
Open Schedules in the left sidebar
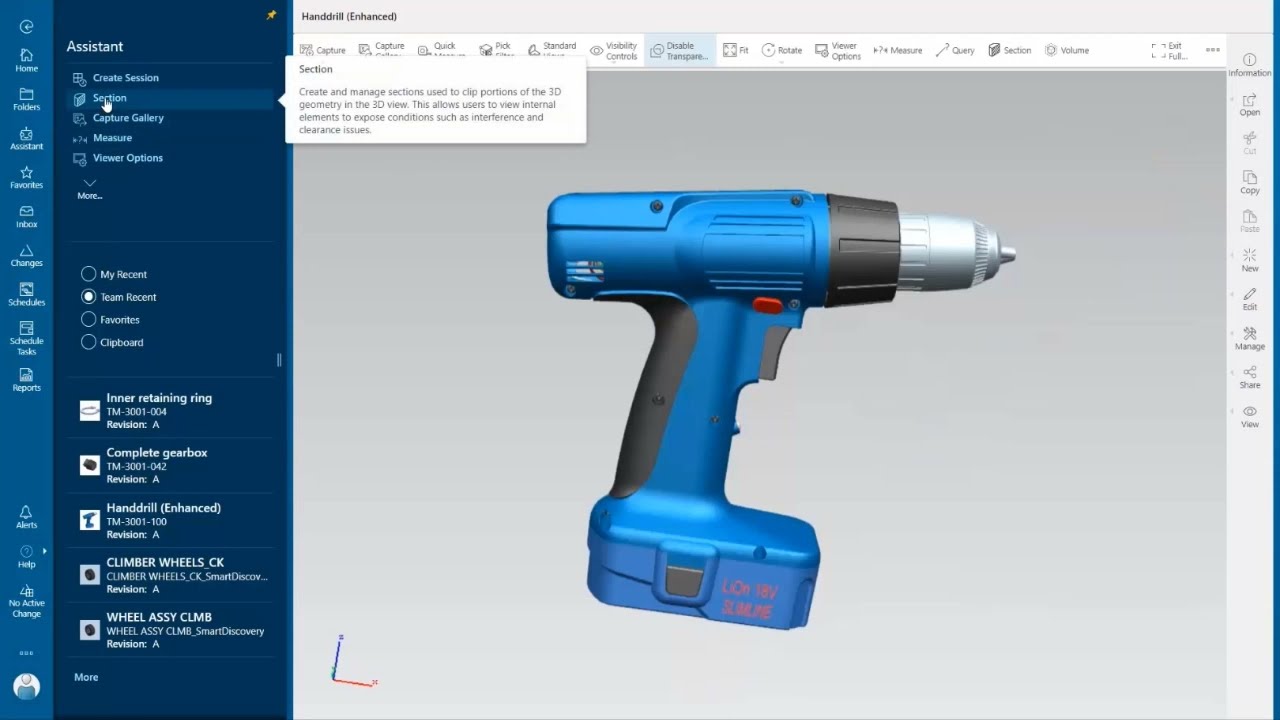(x=26, y=294)
